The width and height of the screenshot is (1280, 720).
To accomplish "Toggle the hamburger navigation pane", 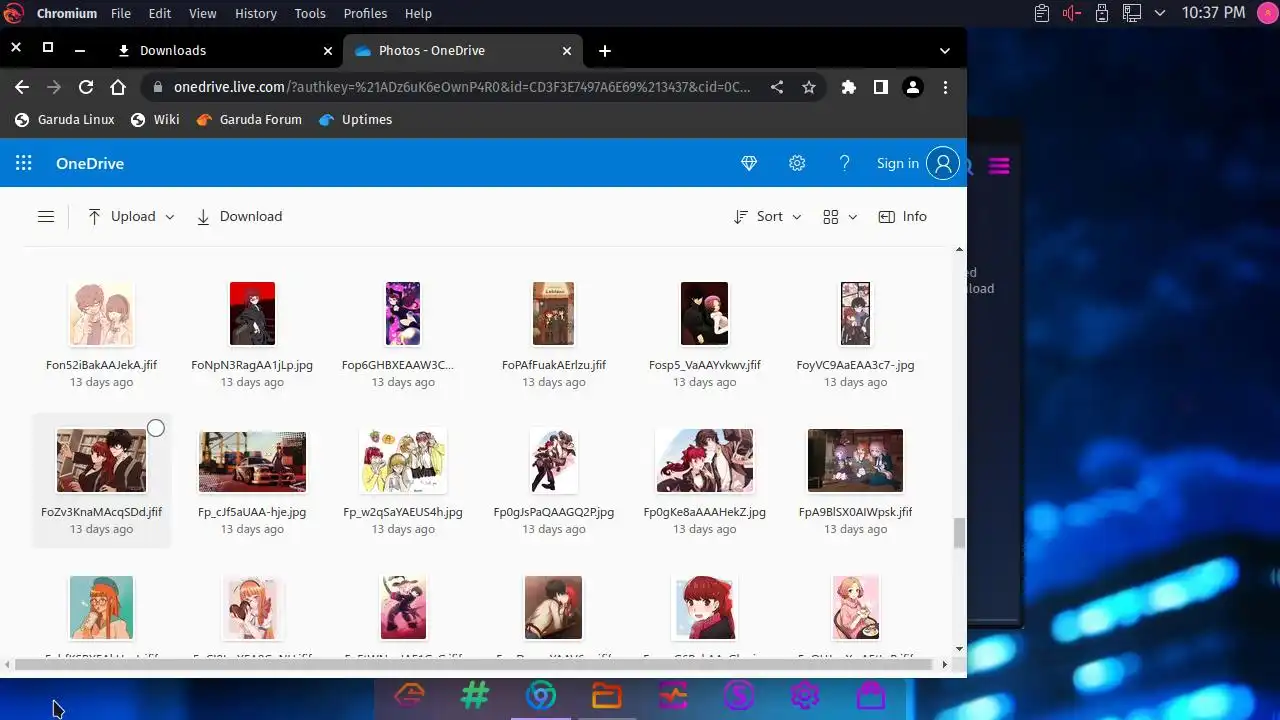I will (46, 216).
